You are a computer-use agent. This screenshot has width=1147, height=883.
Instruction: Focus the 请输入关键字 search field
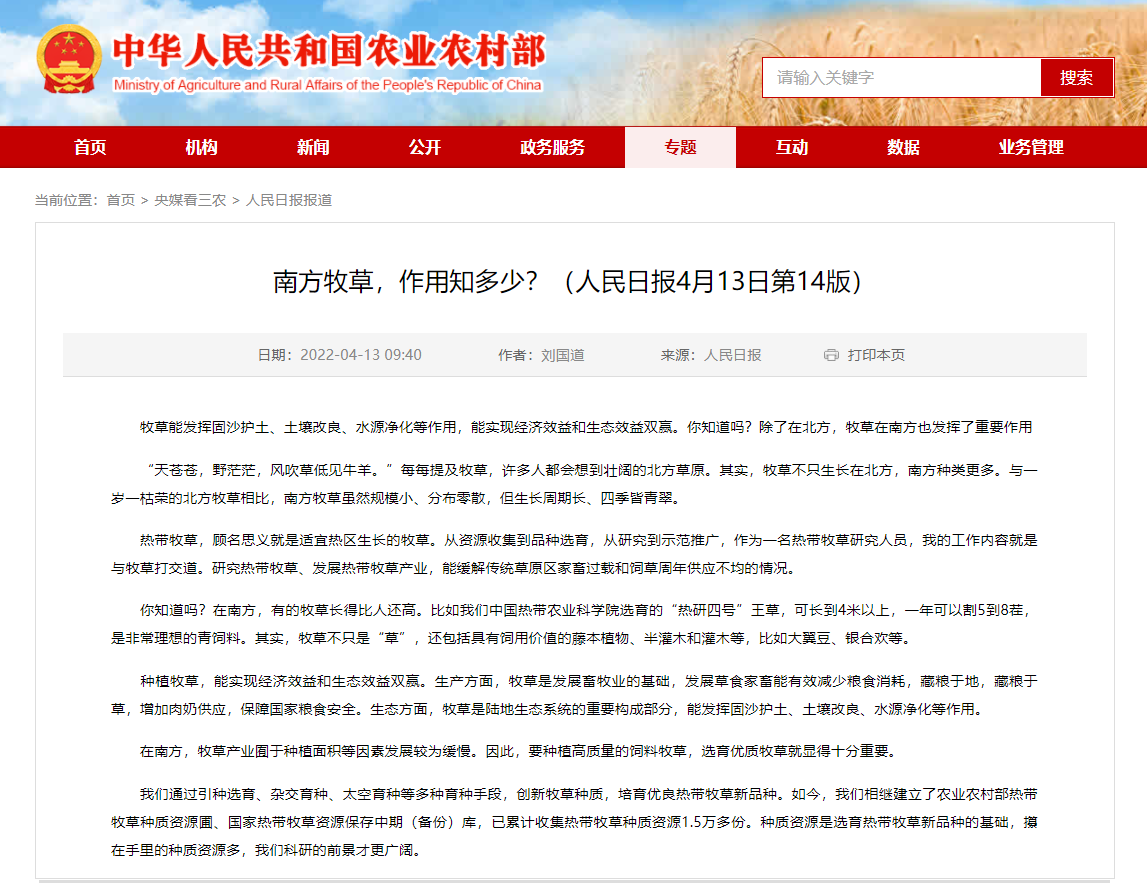901,78
